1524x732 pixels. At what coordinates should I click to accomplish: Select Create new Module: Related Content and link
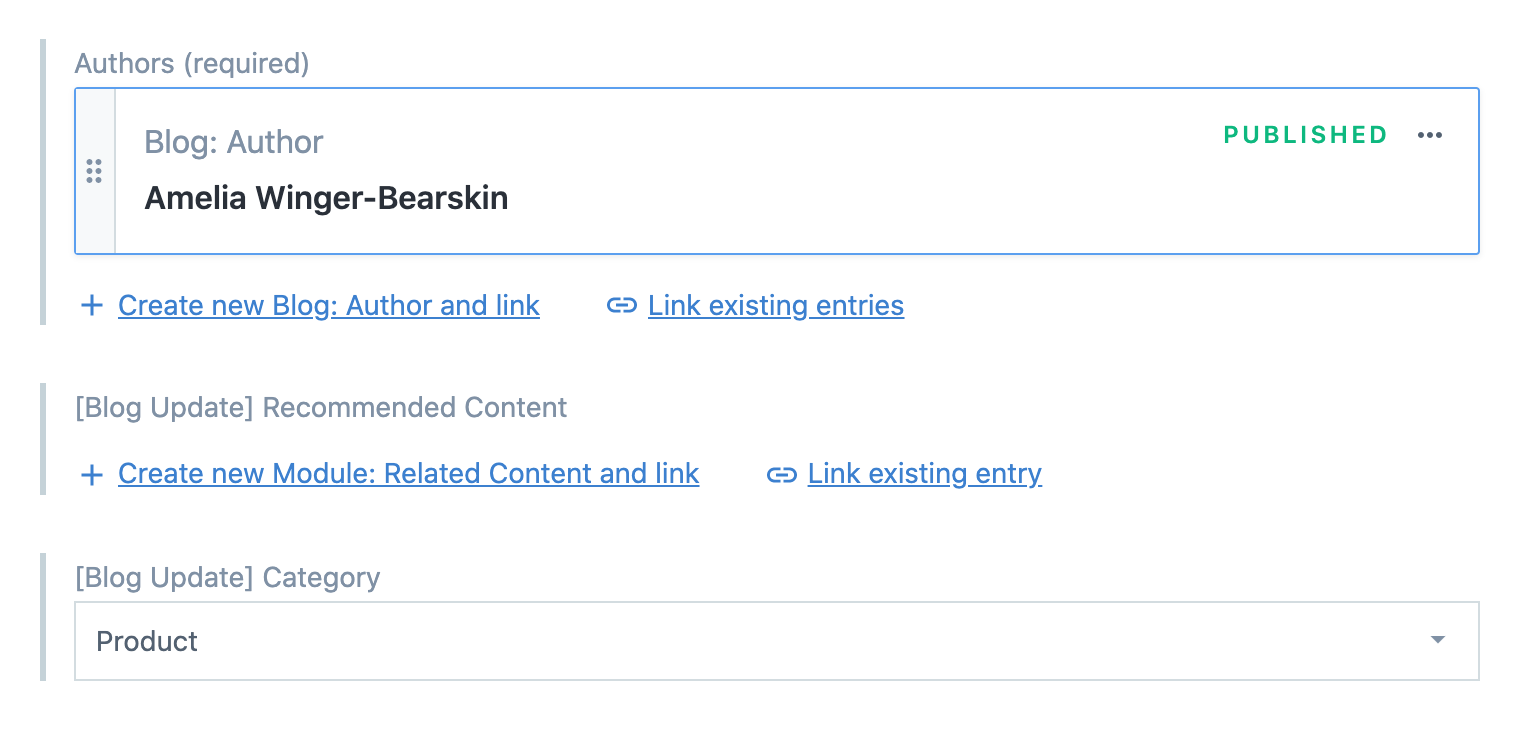pyautogui.click(x=408, y=473)
